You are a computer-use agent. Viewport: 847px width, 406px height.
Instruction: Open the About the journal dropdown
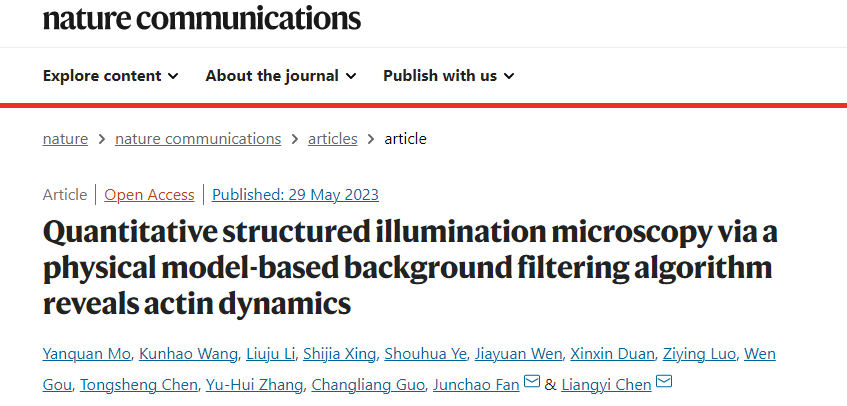pos(281,76)
